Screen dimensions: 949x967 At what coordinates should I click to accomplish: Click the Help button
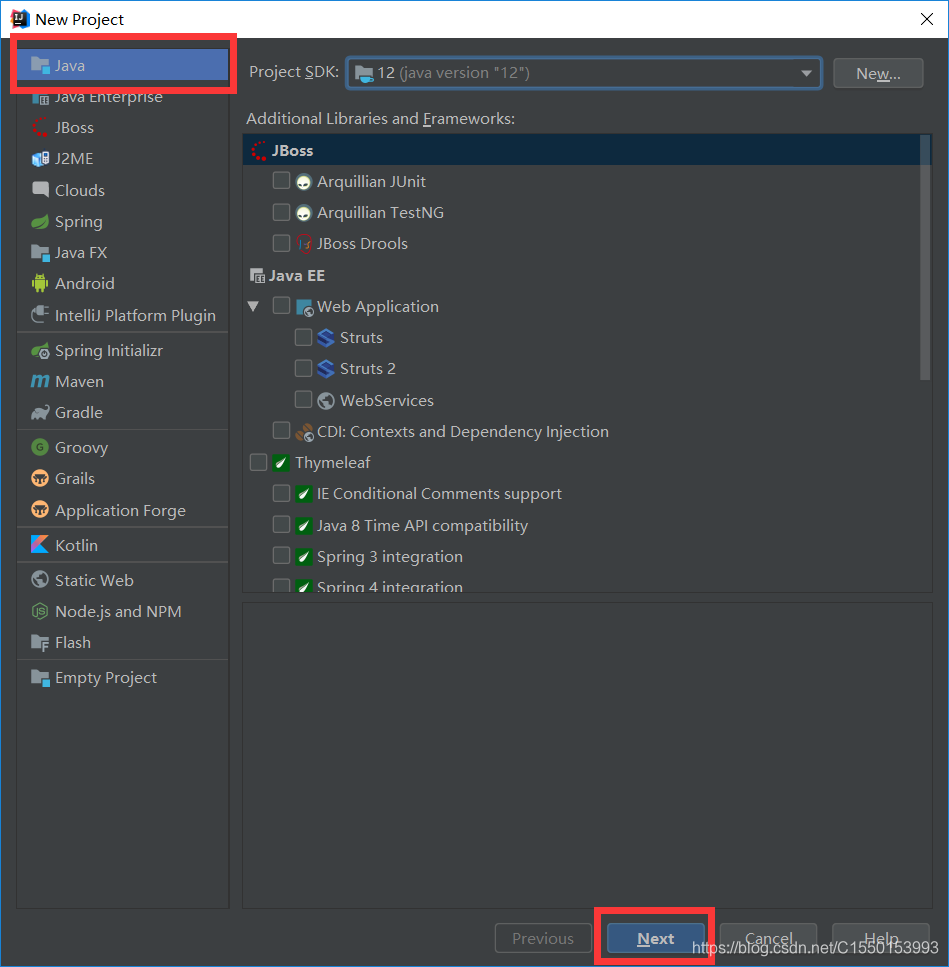tap(881, 938)
